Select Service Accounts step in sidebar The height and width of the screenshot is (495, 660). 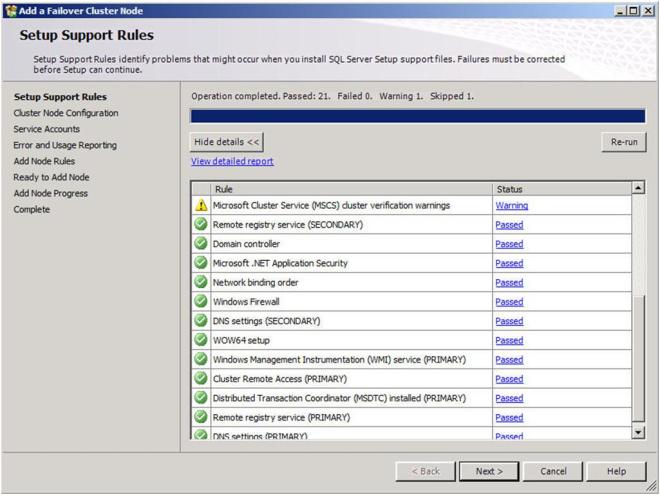(47, 129)
